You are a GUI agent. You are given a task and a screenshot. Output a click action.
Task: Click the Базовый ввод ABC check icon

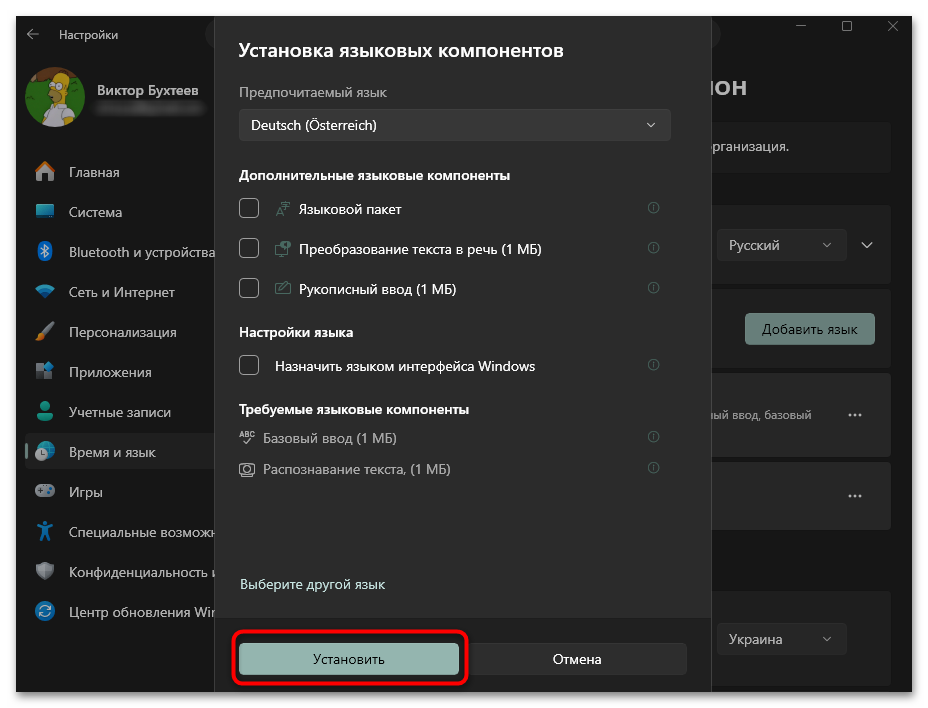[247, 437]
